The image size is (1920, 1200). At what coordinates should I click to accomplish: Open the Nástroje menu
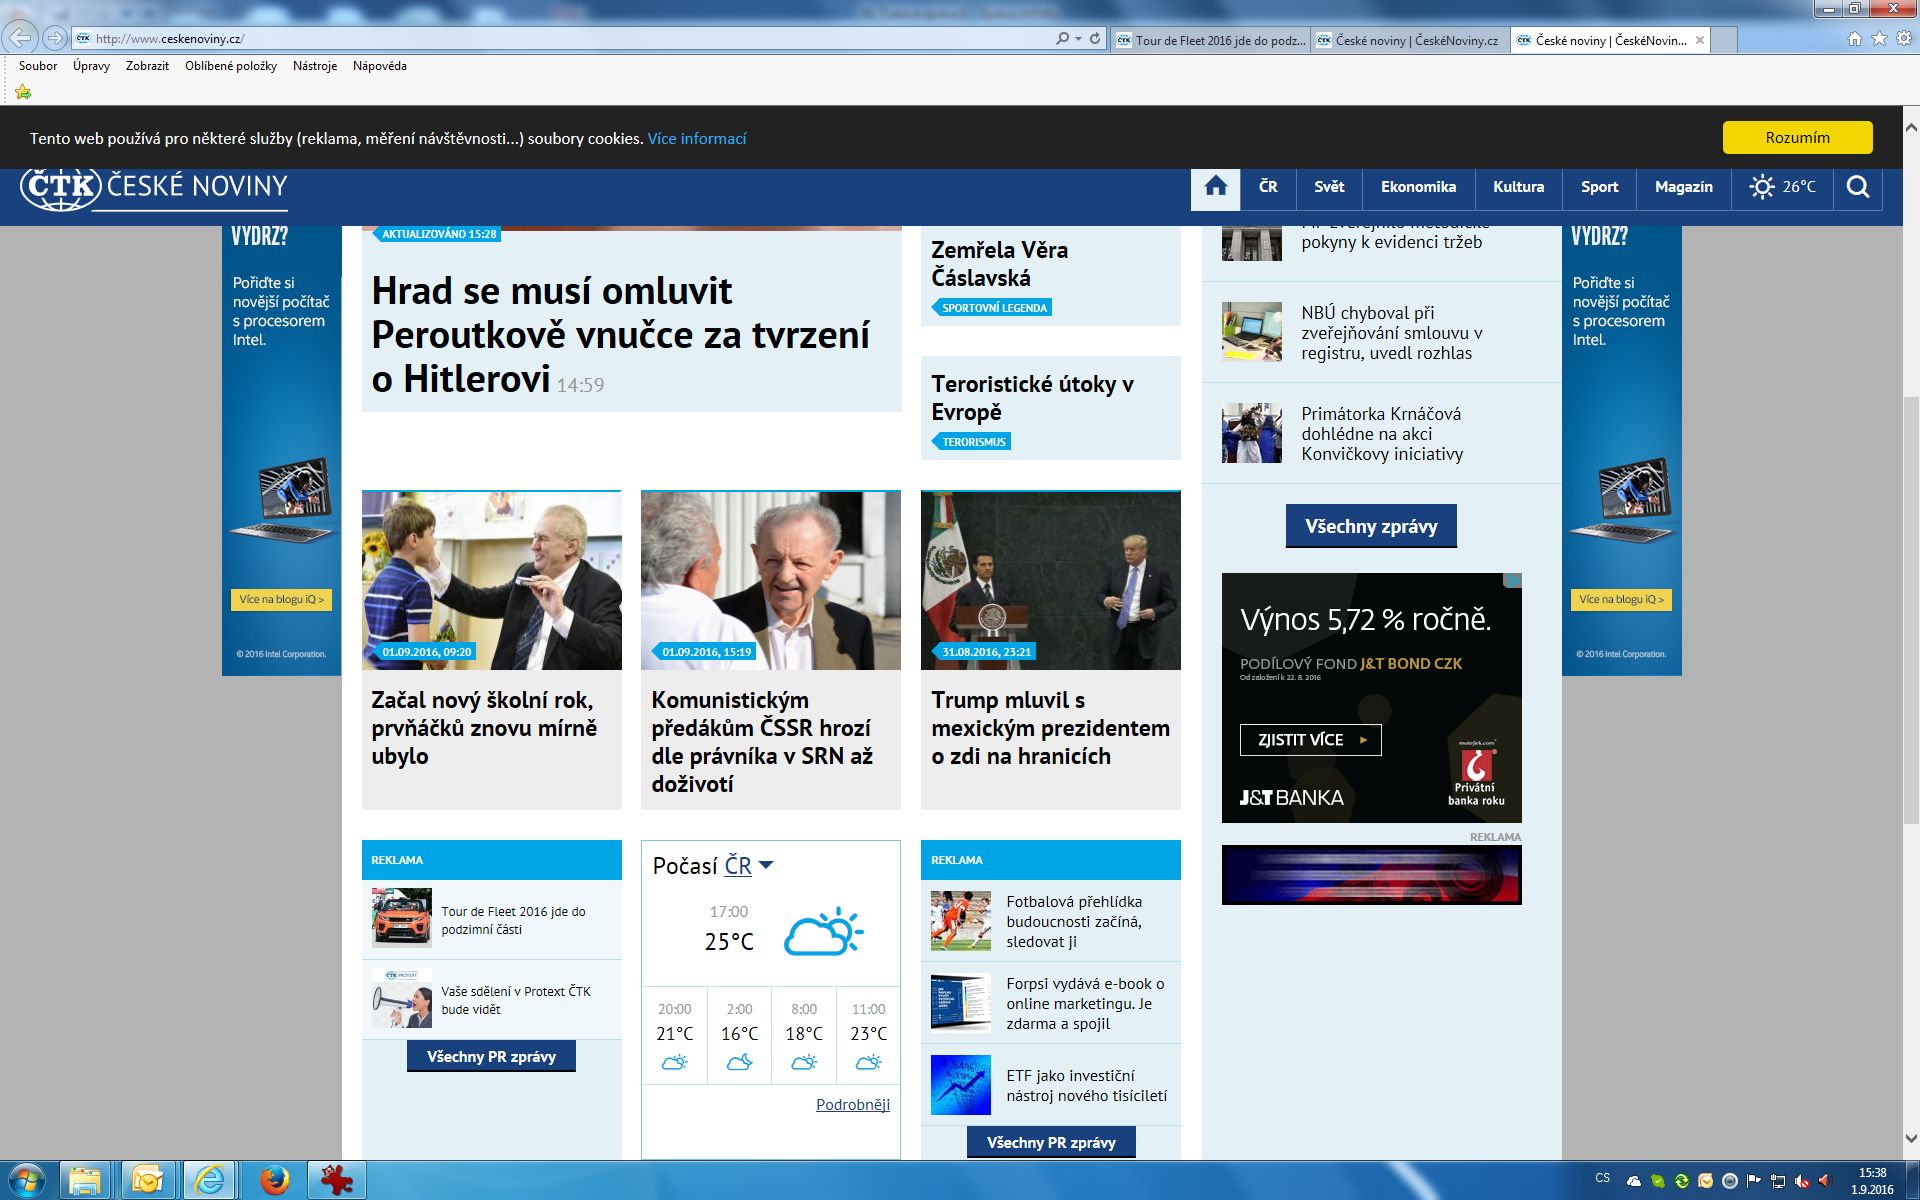pos(315,66)
